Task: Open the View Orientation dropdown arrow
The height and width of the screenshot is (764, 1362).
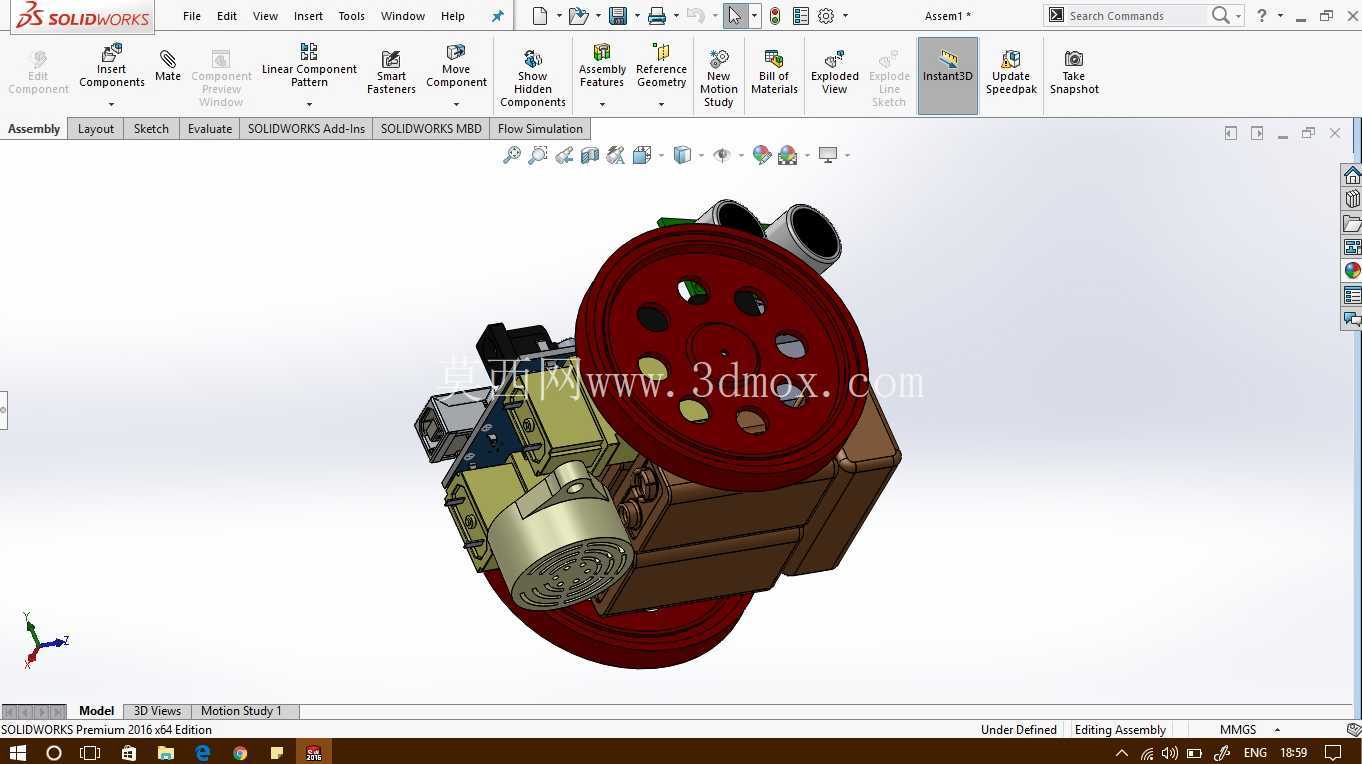Action: point(661,155)
